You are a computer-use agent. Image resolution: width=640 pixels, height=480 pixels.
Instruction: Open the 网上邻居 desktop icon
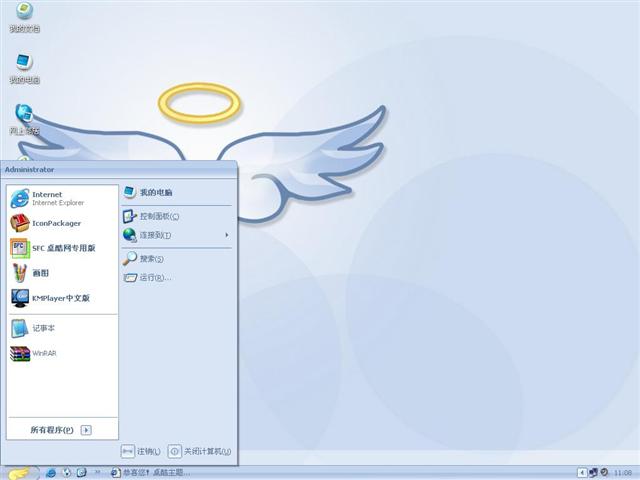click(24, 119)
